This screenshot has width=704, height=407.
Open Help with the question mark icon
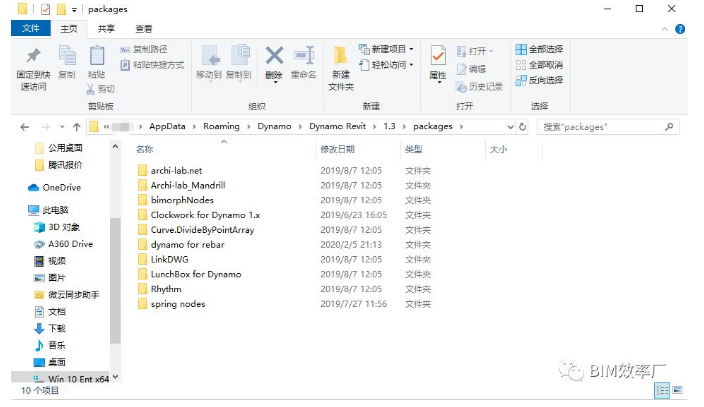pyautogui.click(x=680, y=29)
